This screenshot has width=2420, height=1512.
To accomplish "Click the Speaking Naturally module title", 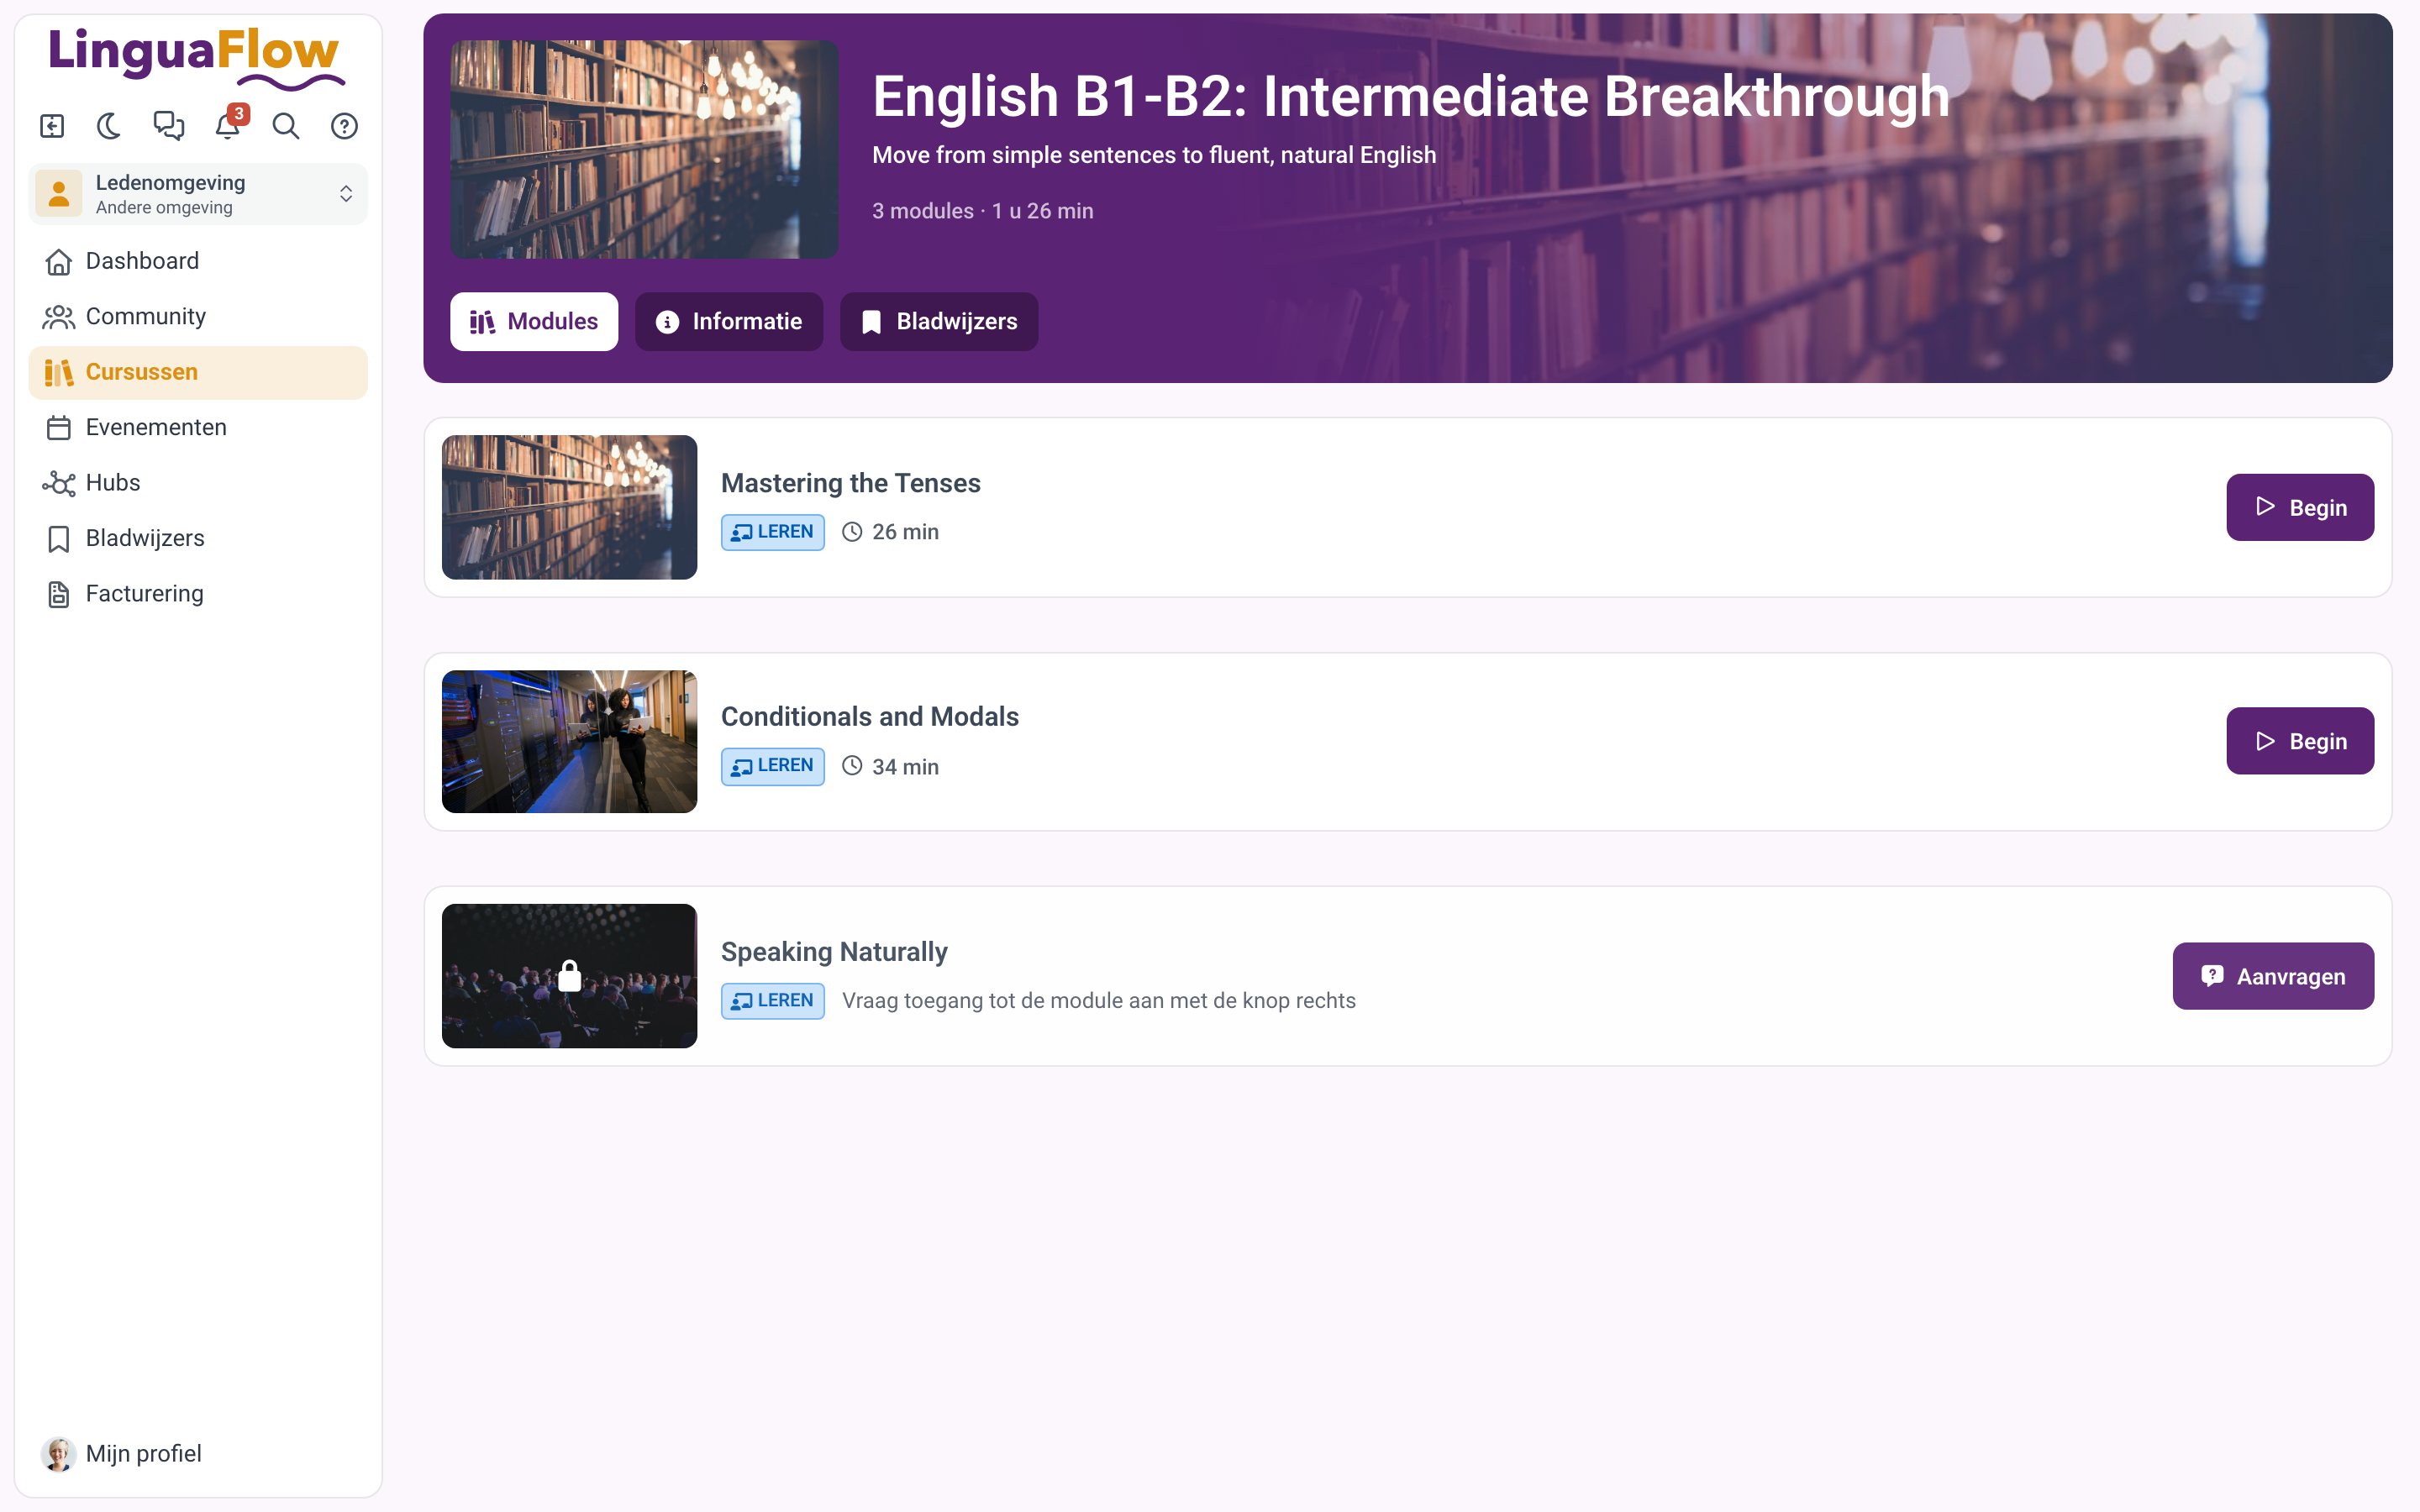I will pos(834,952).
